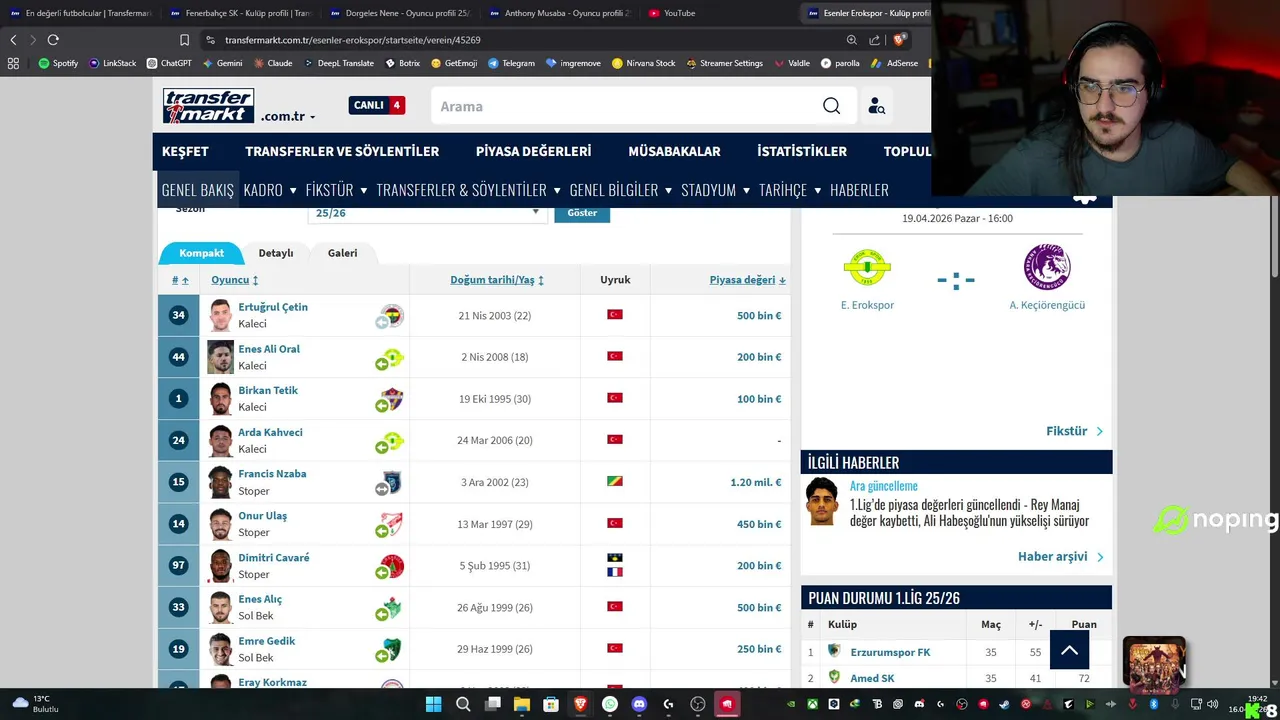Image resolution: width=1280 pixels, height=720 pixels.
Task: Open Amed SK in standings
Action: (872, 678)
